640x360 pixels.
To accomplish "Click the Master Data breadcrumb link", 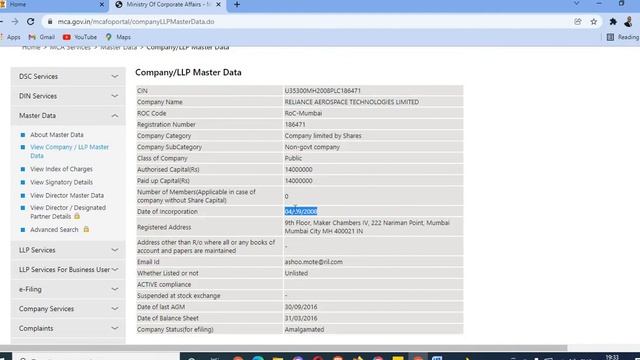I will [x=118, y=47].
